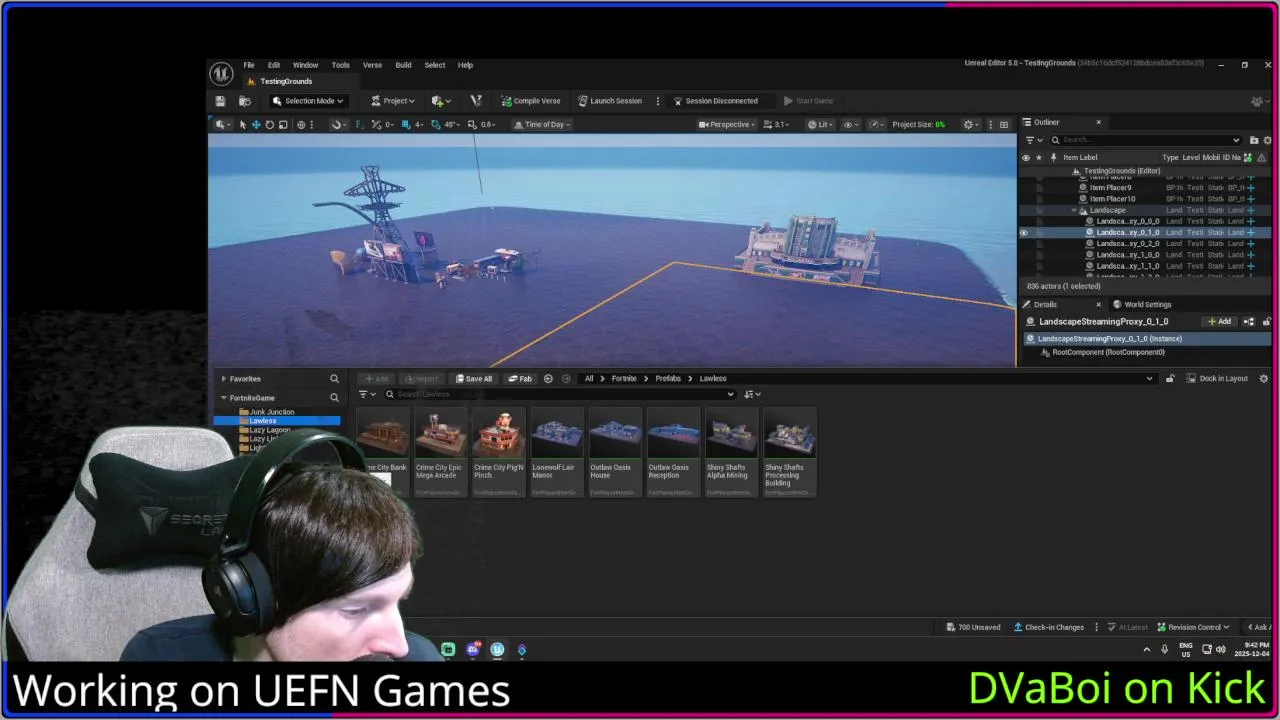Click the content browser history back arrow

[548, 379]
